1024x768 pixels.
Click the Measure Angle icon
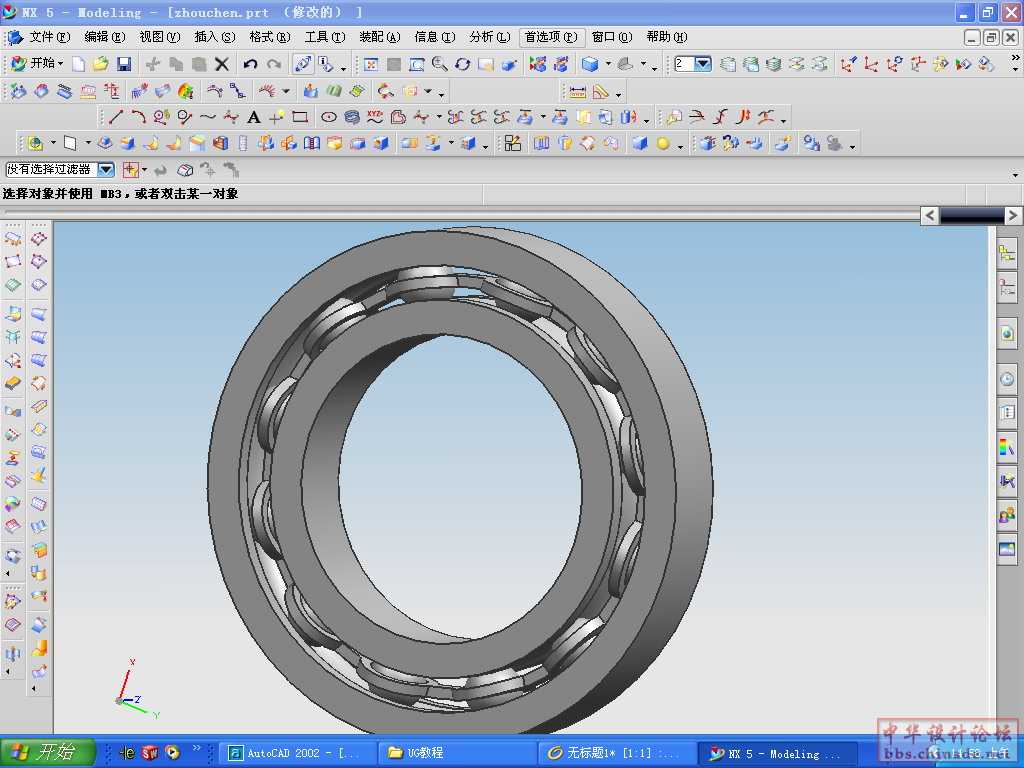tap(601, 92)
